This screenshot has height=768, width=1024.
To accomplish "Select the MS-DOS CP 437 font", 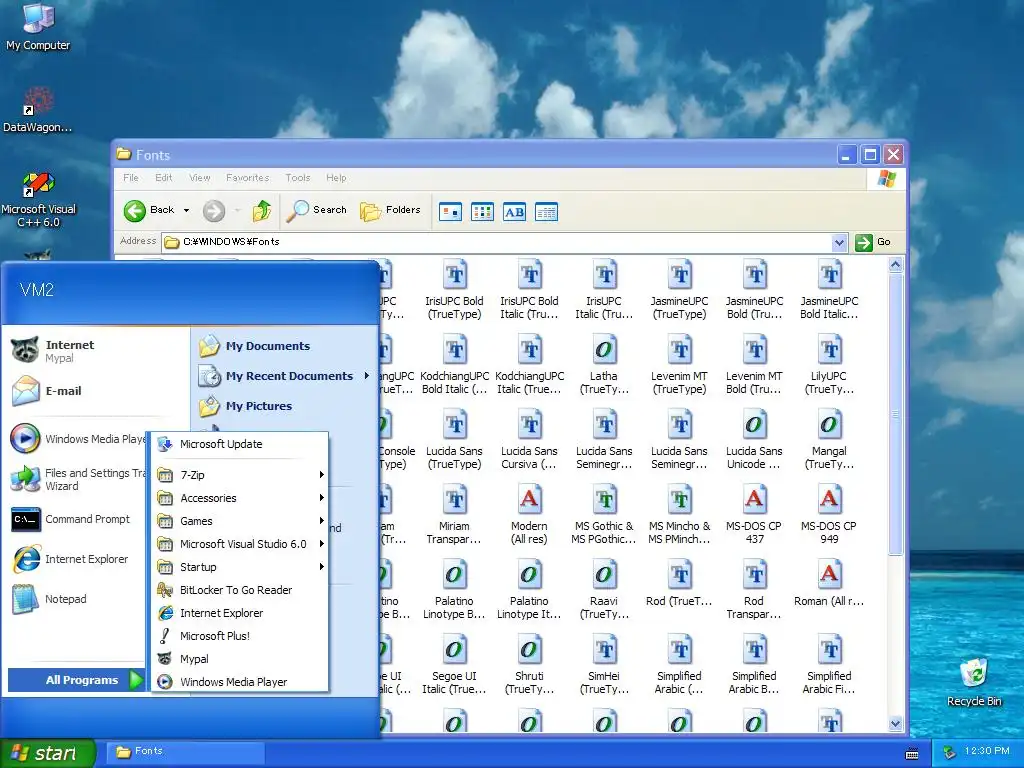I will (x=754, y=515).
